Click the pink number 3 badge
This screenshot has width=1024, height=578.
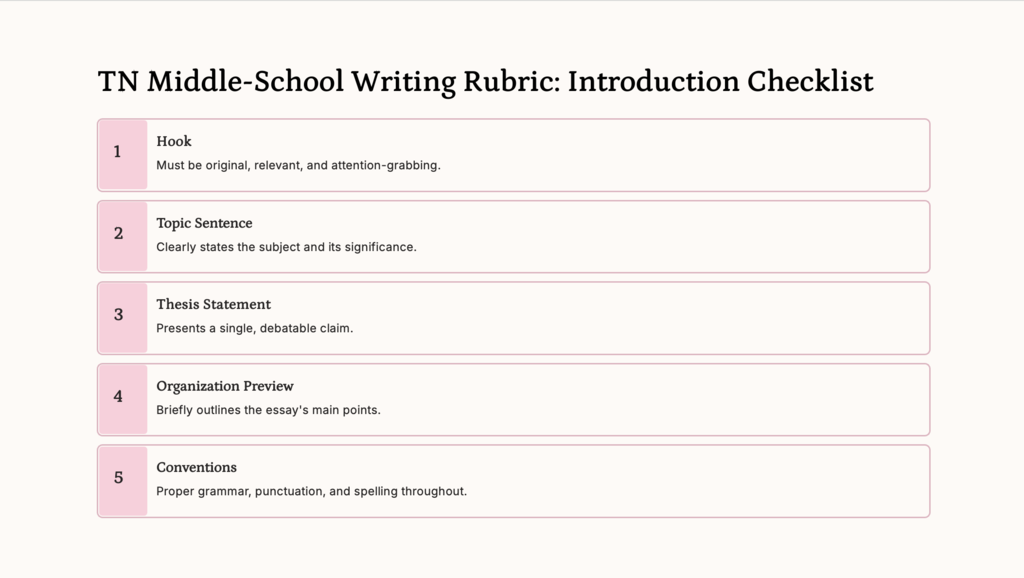point(123,318)
